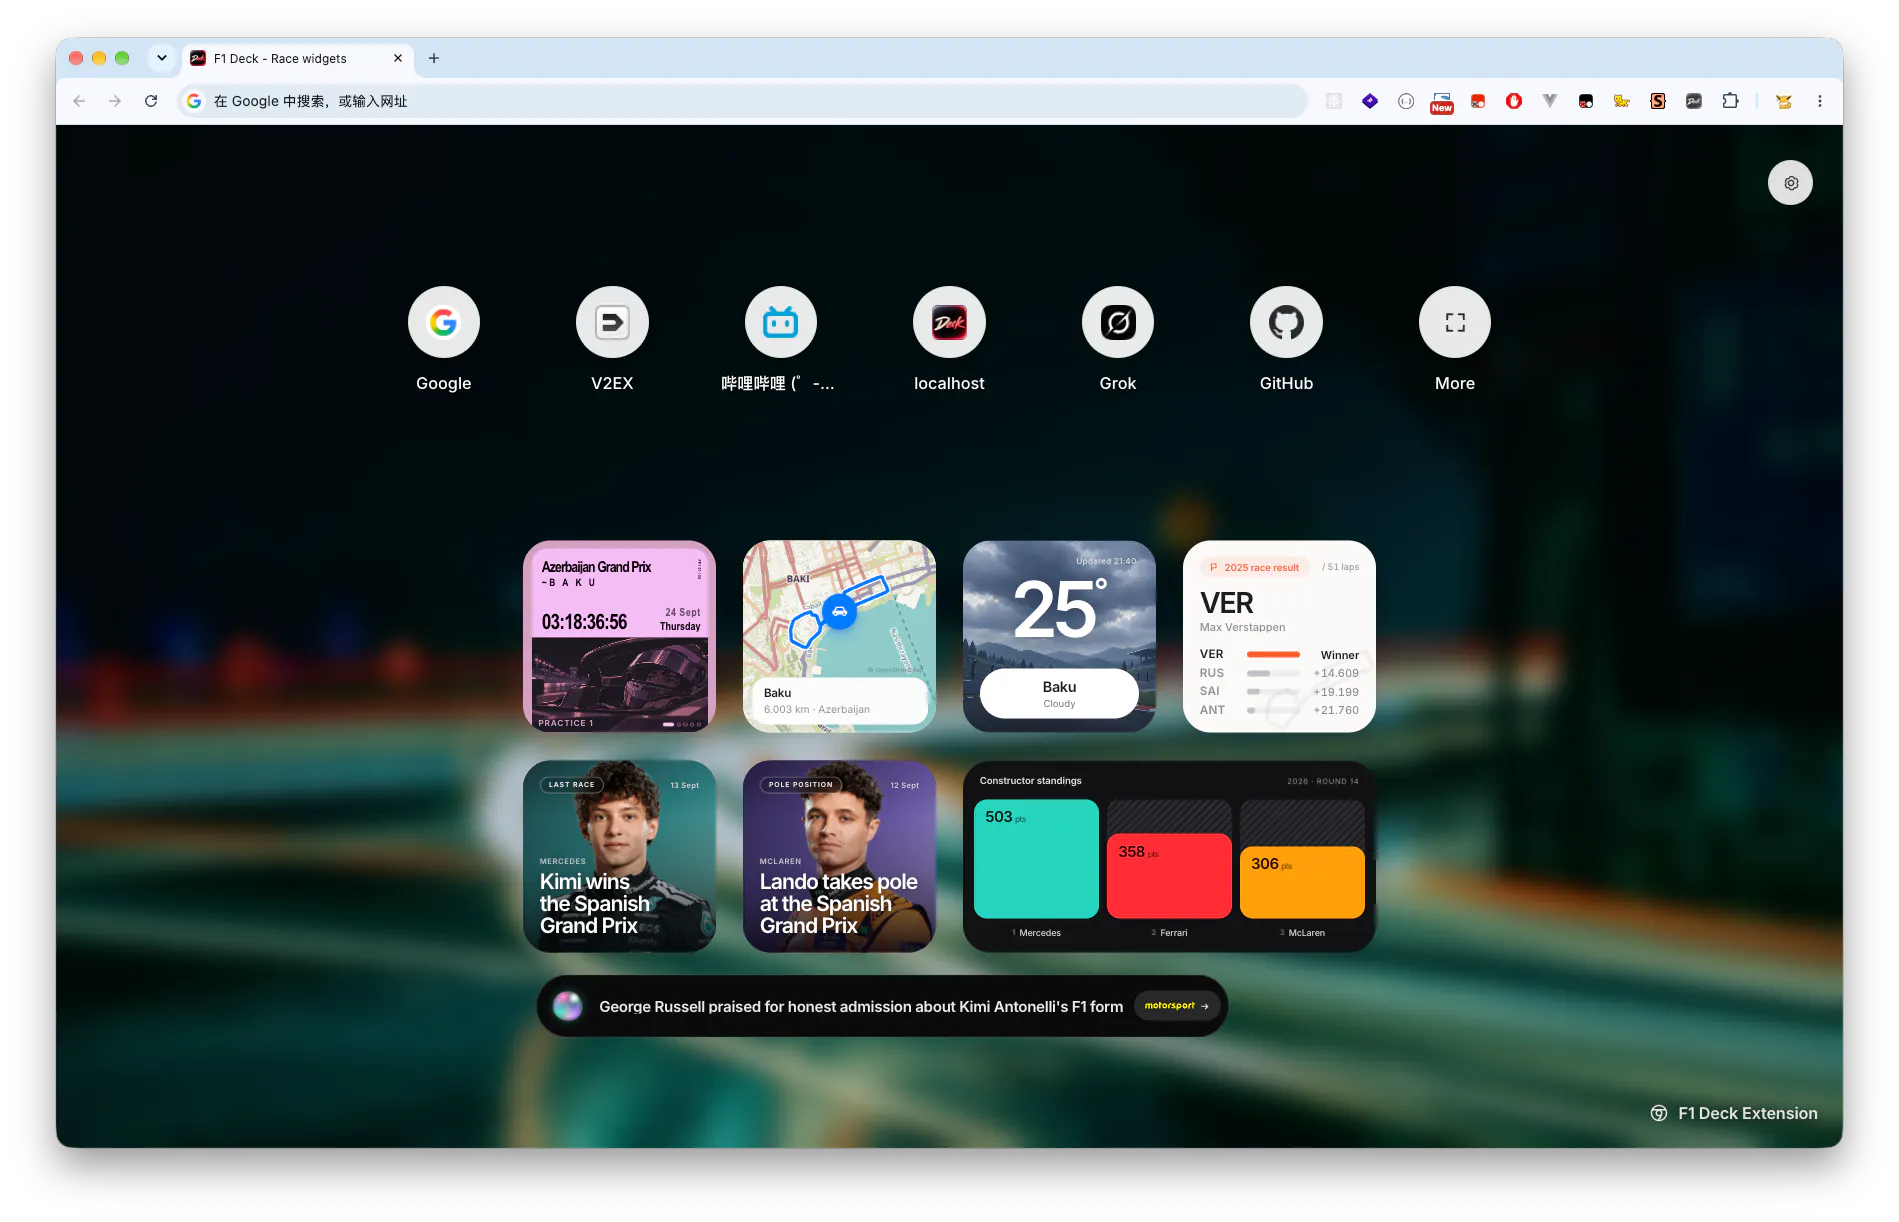Open the F1 Deck settings gear
This screenshot has width=1899, height=1222.
(x=1790, y=183)
